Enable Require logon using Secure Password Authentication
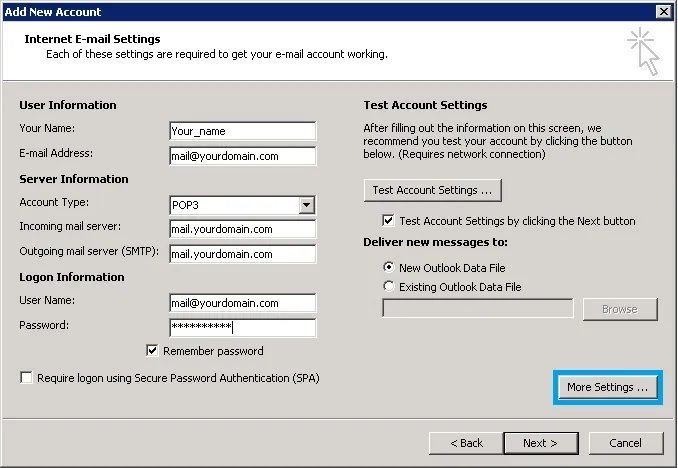Image resolution: width=678 pixels, height=468 pixels. [26, 378]
